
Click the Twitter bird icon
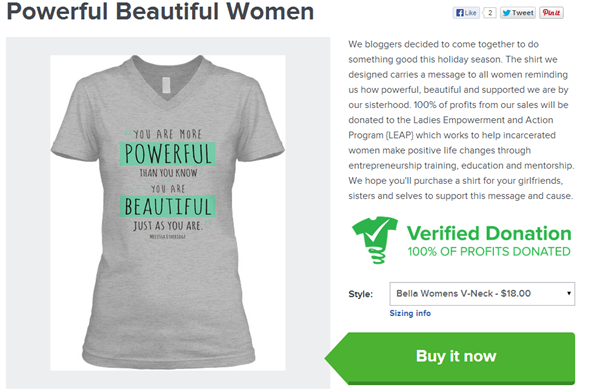pos(507,13)
